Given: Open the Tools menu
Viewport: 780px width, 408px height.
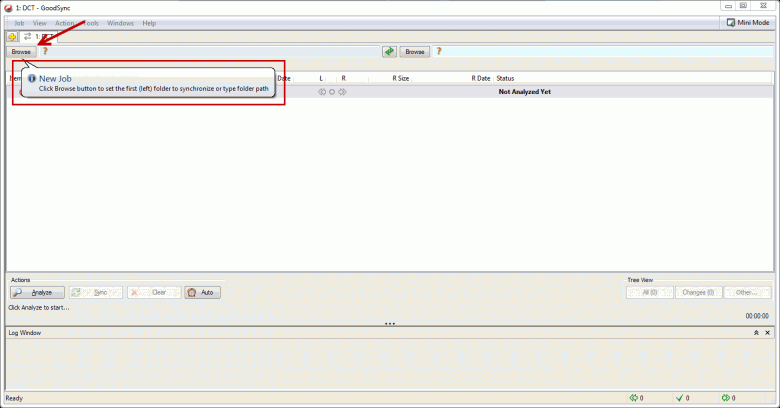Looking at the screenshot, I should click(x=91, y=23).
